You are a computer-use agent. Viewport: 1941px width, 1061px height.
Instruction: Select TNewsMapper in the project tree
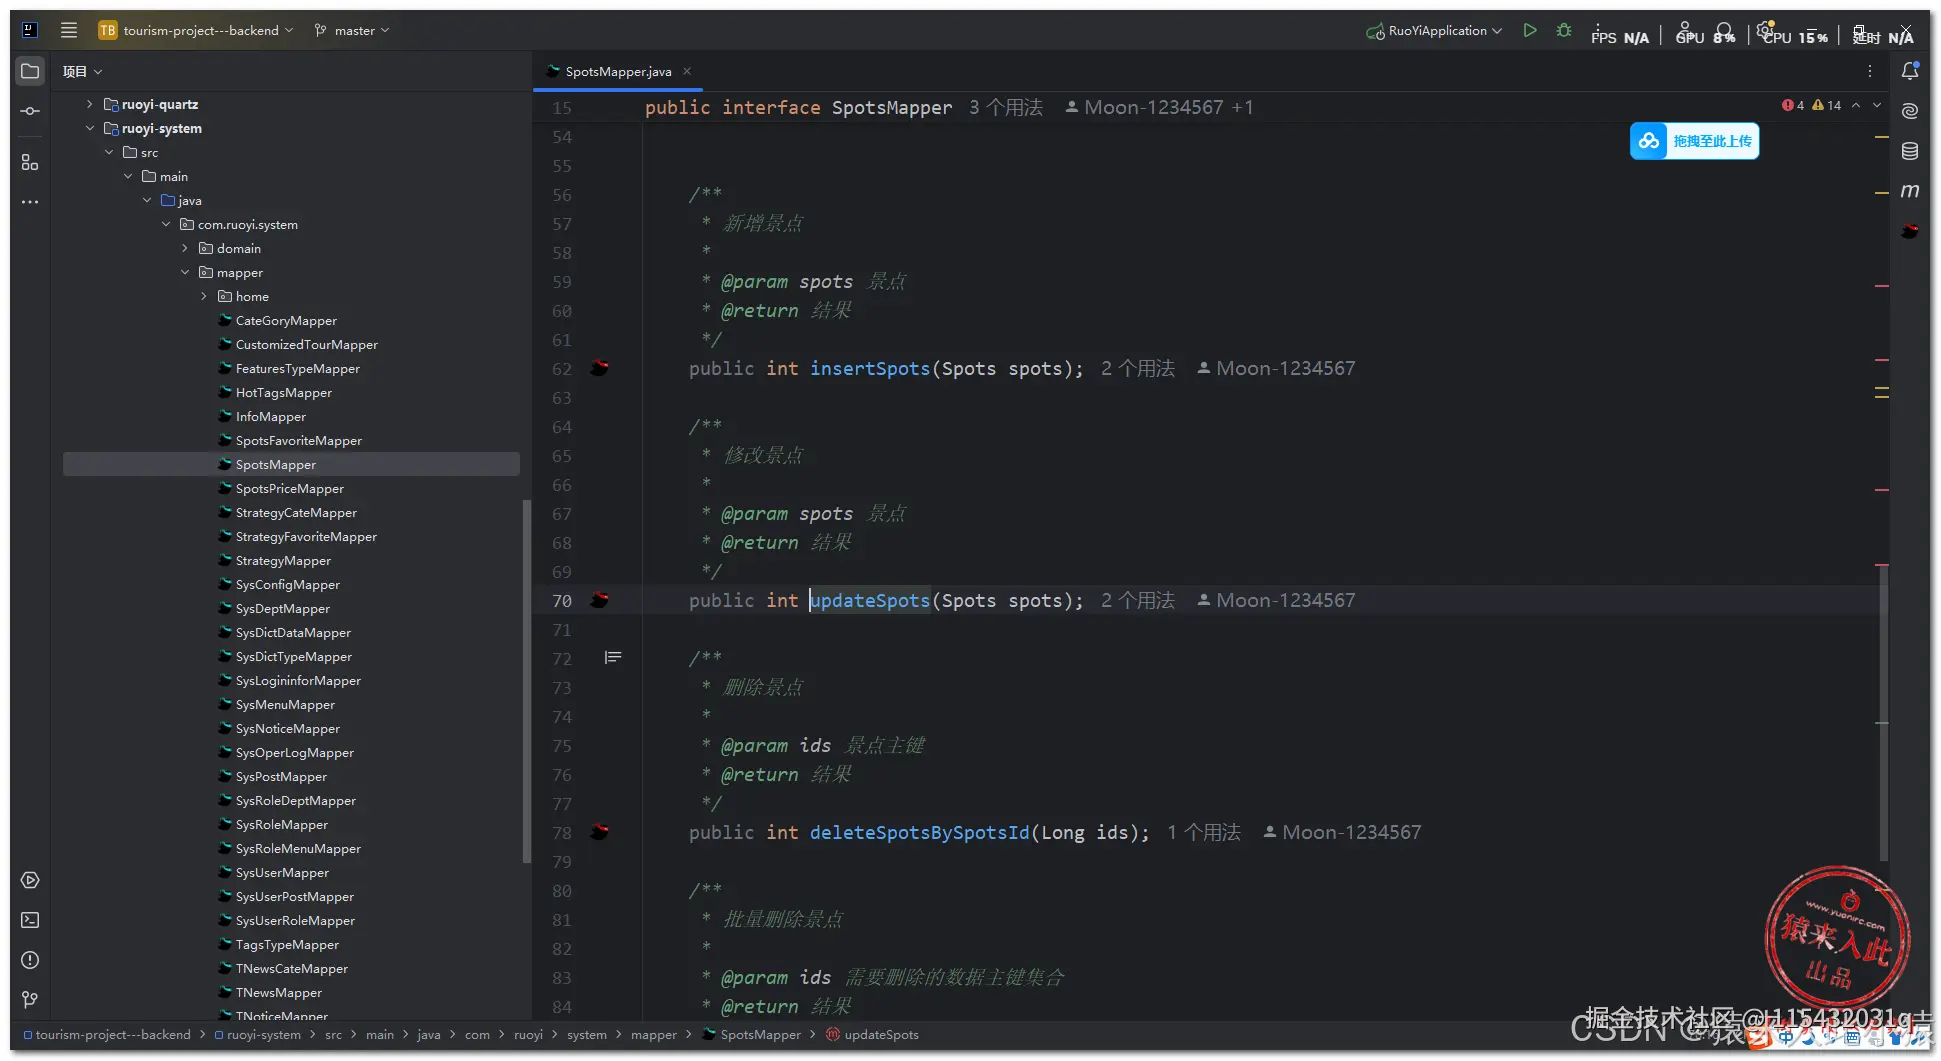point(278,992)
